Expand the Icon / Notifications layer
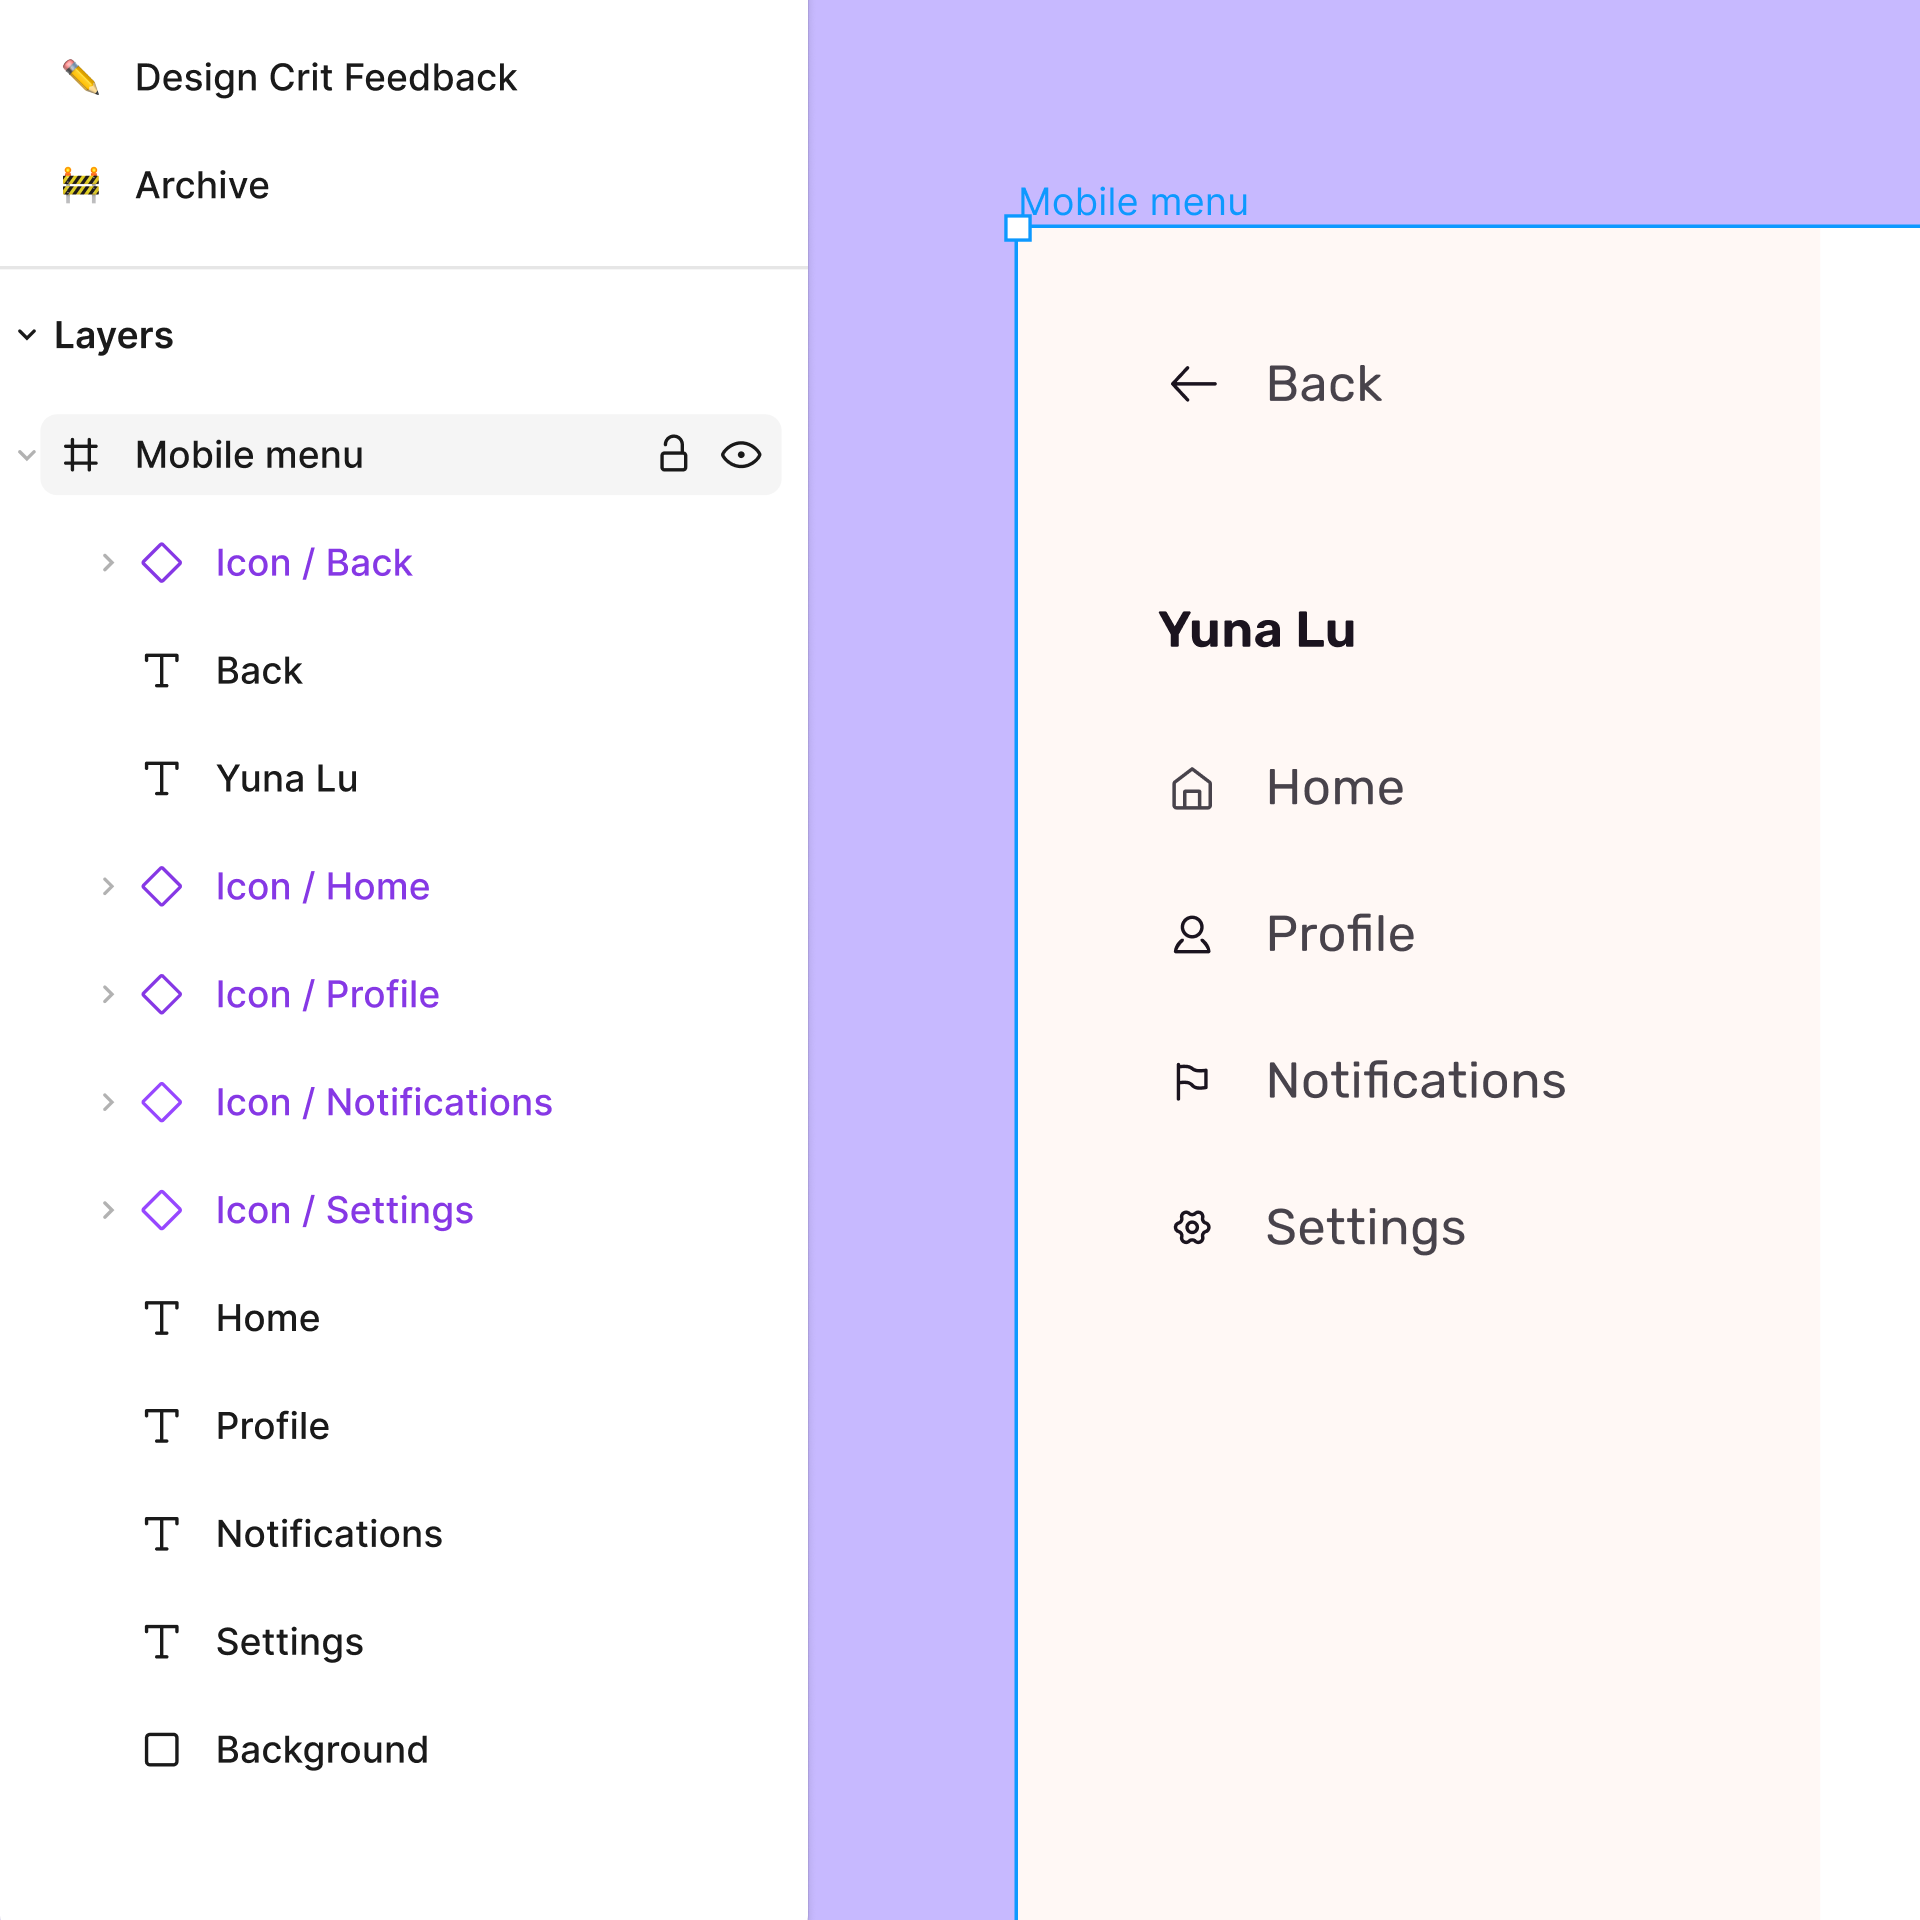 tap(108, 1102)
